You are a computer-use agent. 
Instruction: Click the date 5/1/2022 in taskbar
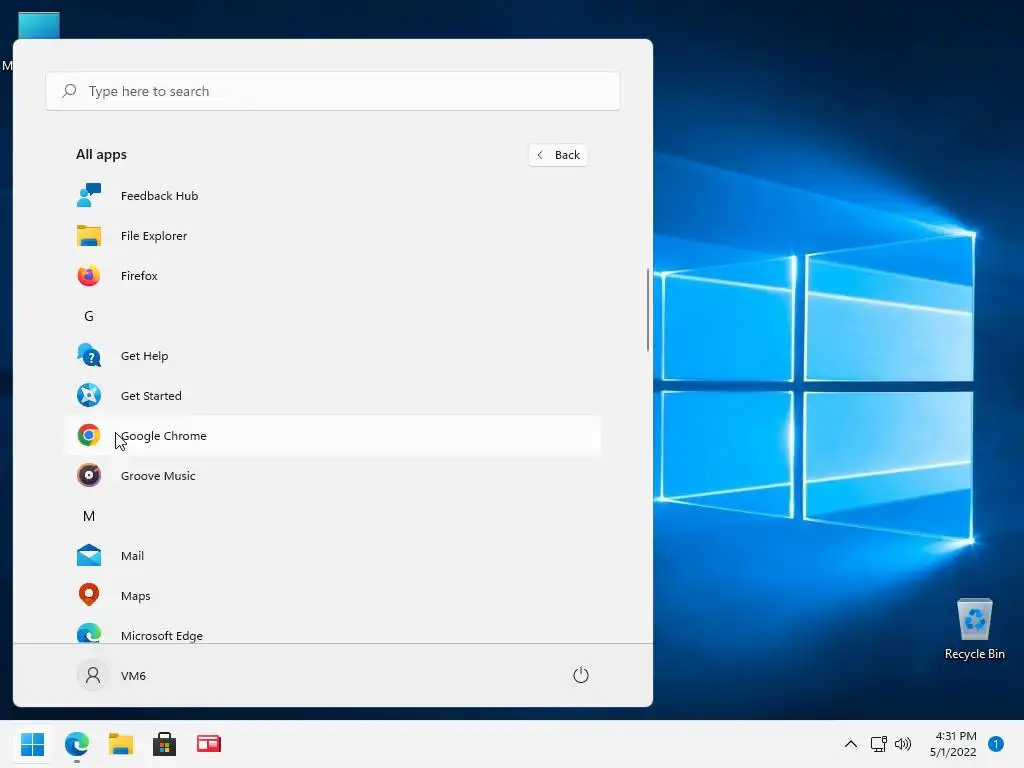953,752
